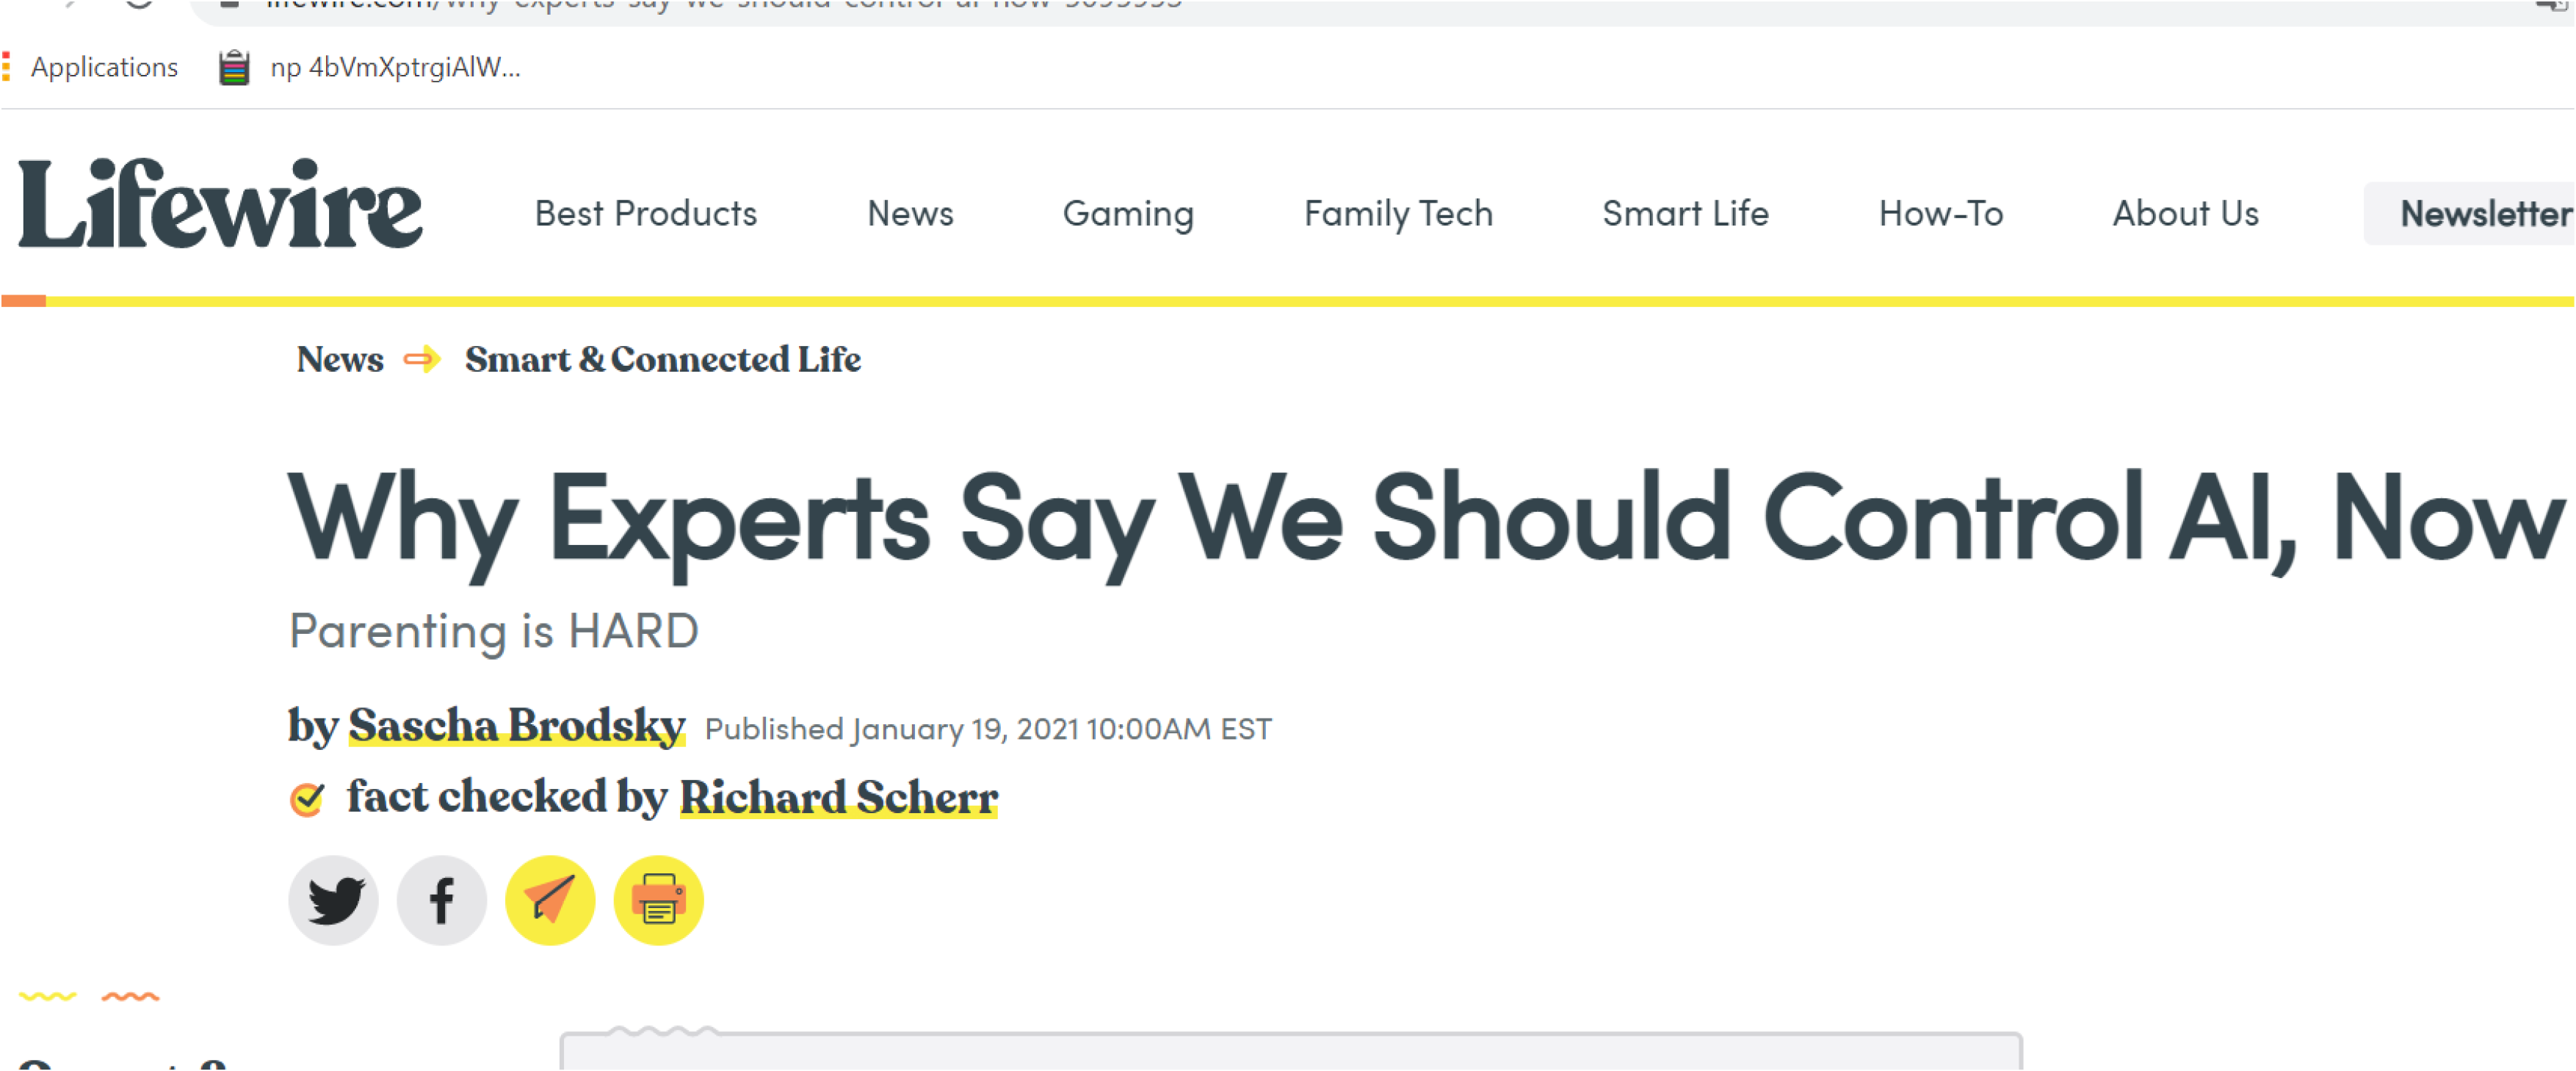
Task: Click the News breadcrumb link
Action: point(340,360)
